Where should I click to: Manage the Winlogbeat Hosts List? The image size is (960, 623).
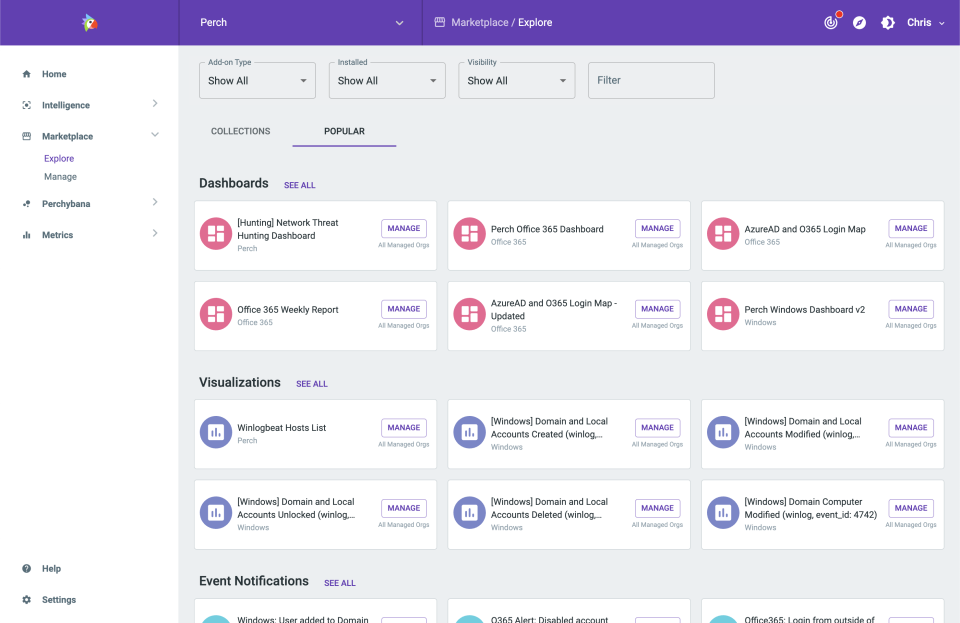(403, 428)
